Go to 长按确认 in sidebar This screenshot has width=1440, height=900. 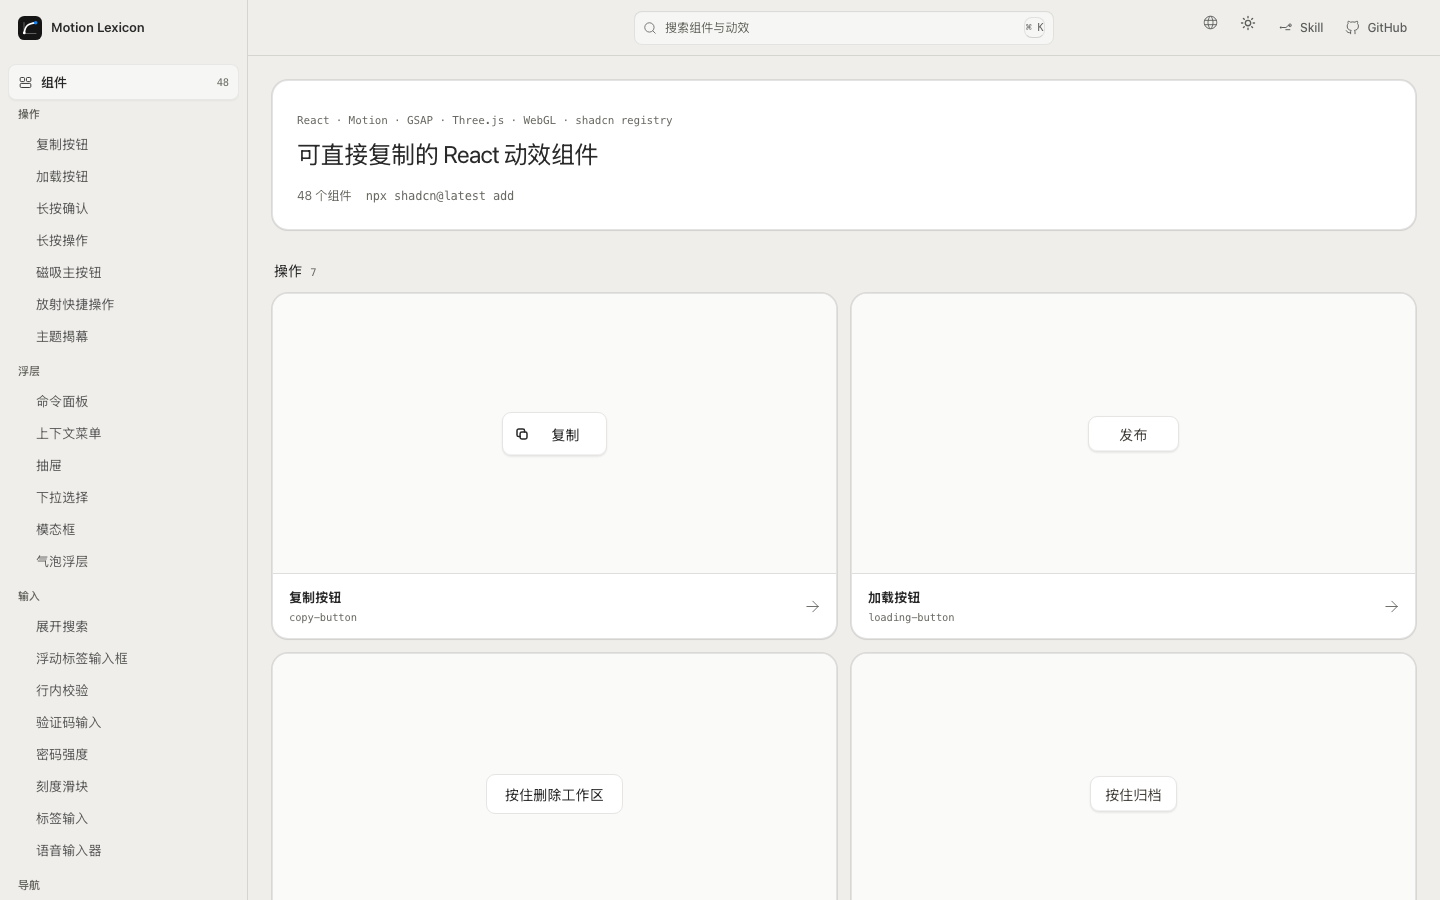62,209
